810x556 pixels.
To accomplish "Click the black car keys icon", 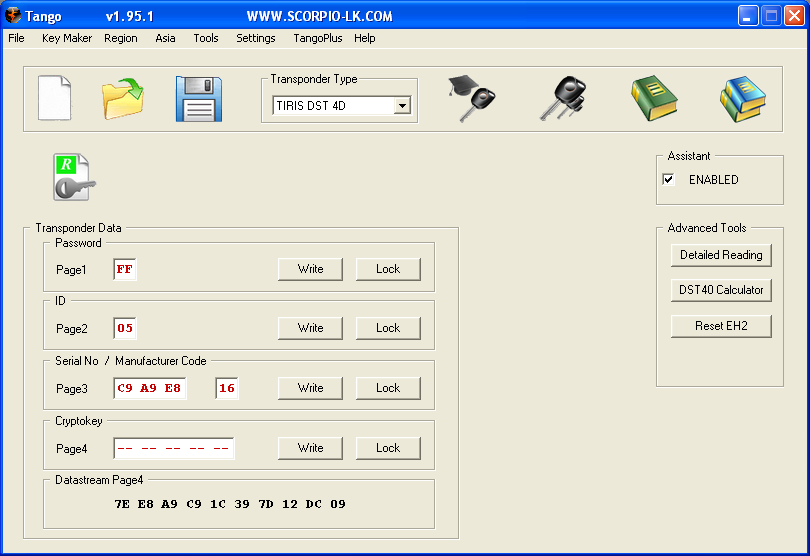I will (x=561, y=98).
